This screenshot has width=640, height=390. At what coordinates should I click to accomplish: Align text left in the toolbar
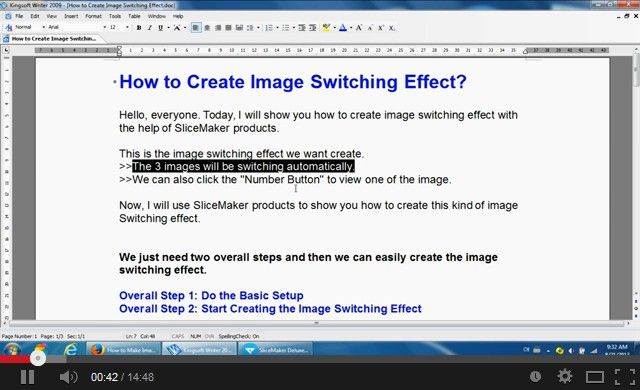pyautogui.click(x=196, y=28)
